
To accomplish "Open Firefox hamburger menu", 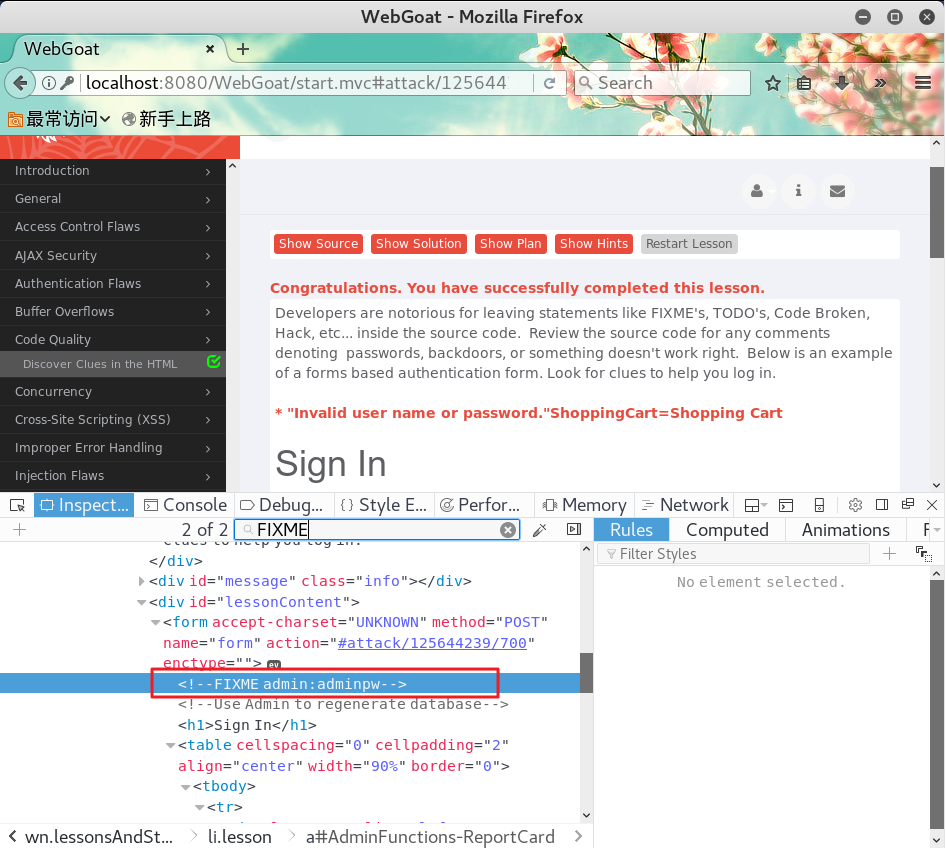I will (923, 83).
